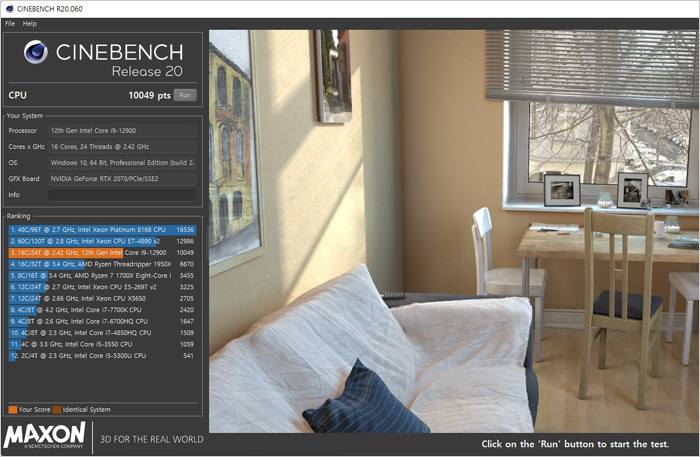The width and height of the screenshot is (700, 457).
Task: Click the MAXON logo
Action: [x=44, y=435]
